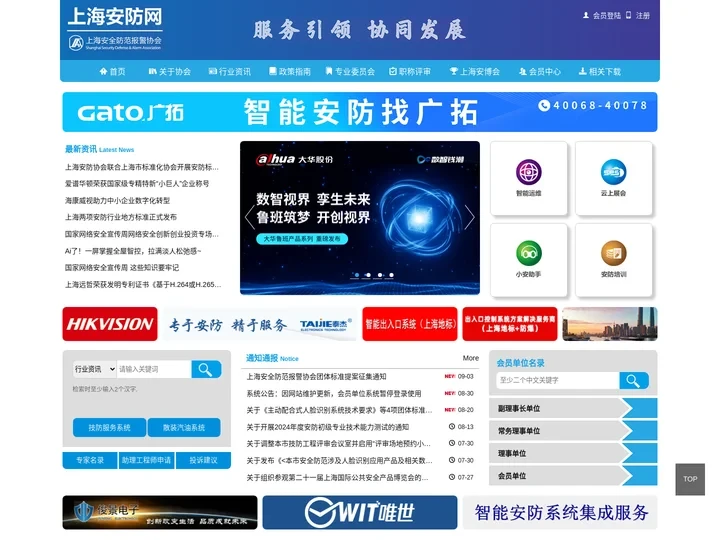Open news AI了！一屏掌握全屋智控
This screenshot has height=540, width=720.
click(x=133, y=251)
